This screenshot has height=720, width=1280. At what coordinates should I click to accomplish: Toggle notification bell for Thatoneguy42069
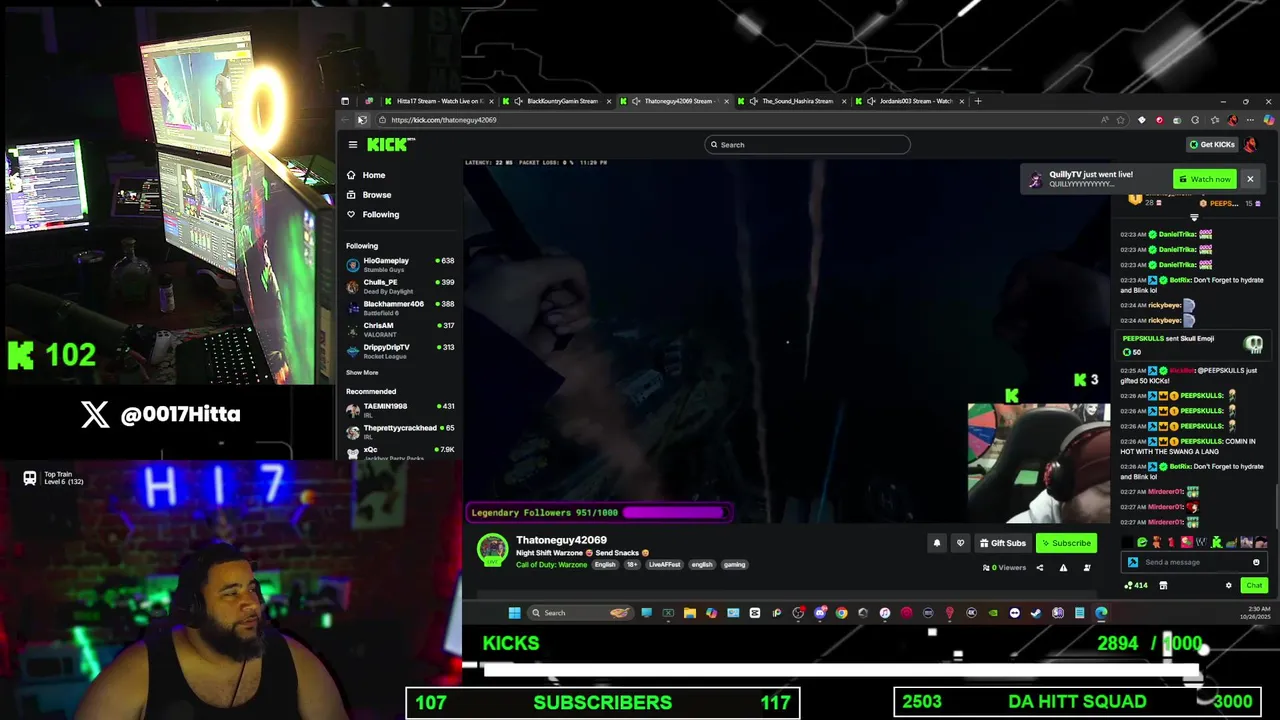(937, 543)
